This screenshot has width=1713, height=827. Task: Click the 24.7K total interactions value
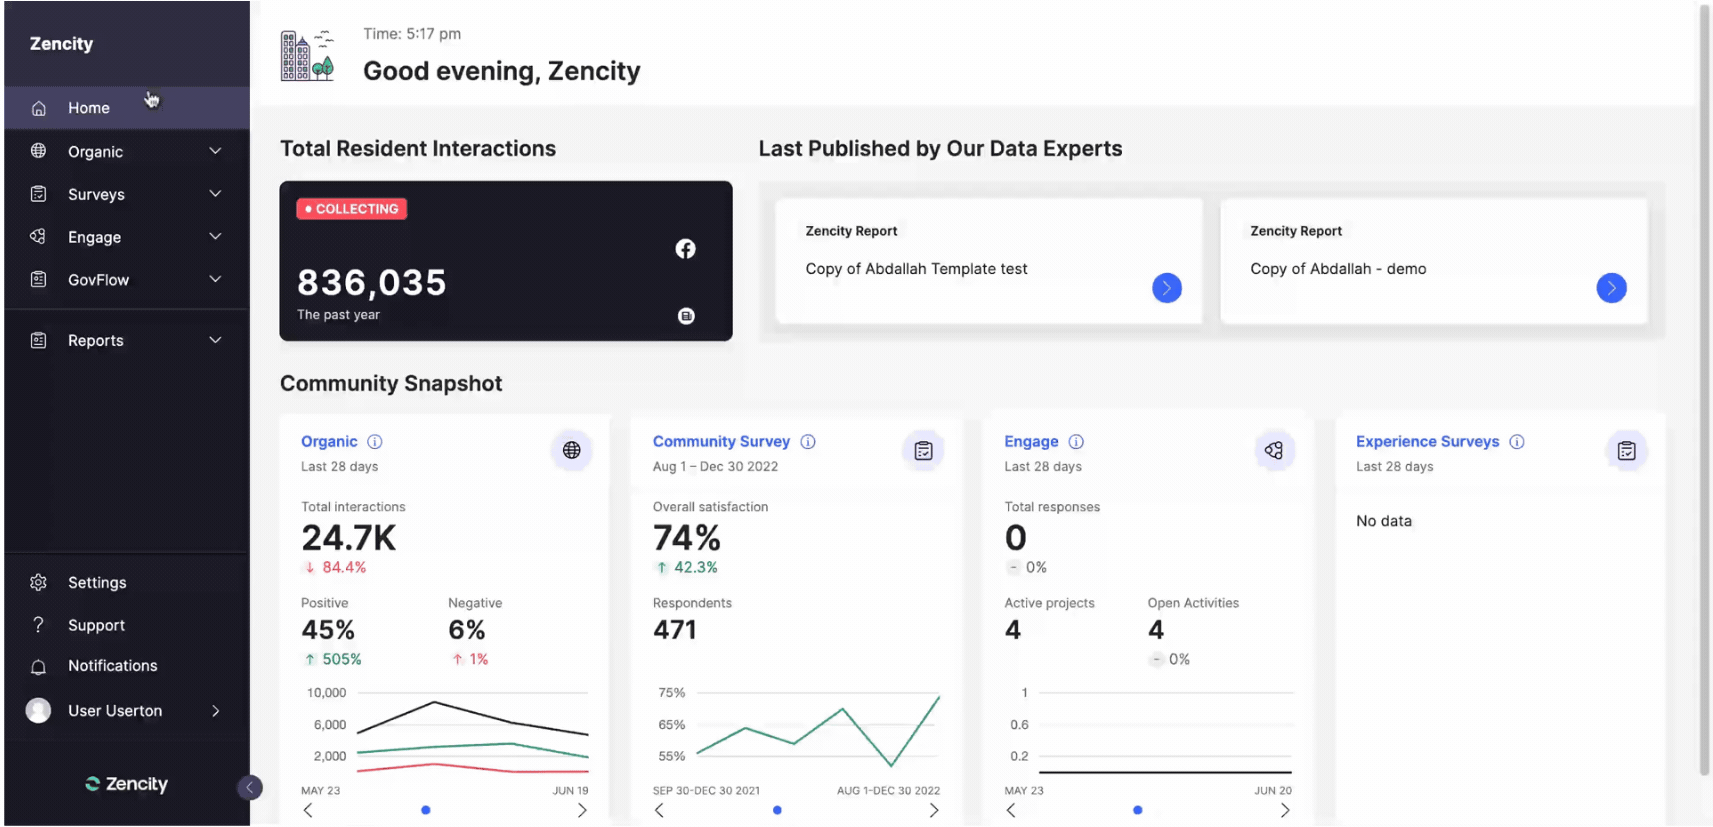349,538
